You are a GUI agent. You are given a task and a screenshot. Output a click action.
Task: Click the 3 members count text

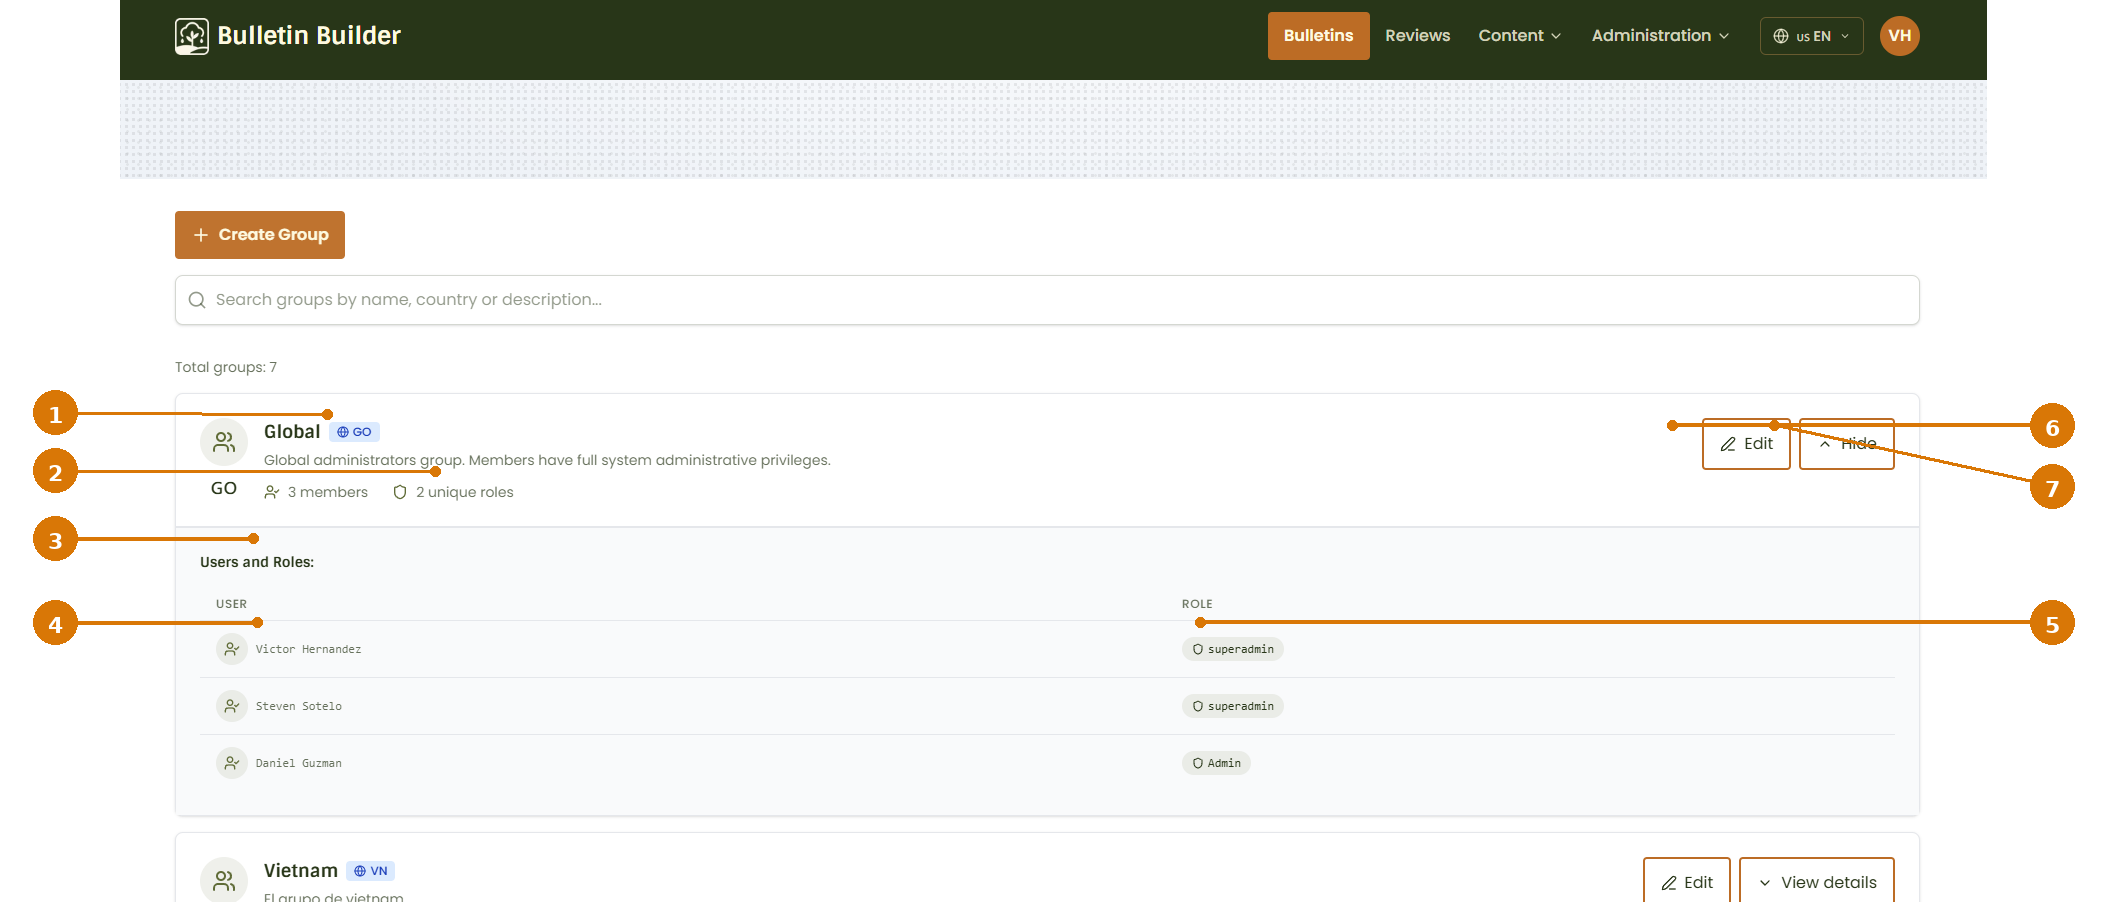pyautogui.click(x=328, y=492)
